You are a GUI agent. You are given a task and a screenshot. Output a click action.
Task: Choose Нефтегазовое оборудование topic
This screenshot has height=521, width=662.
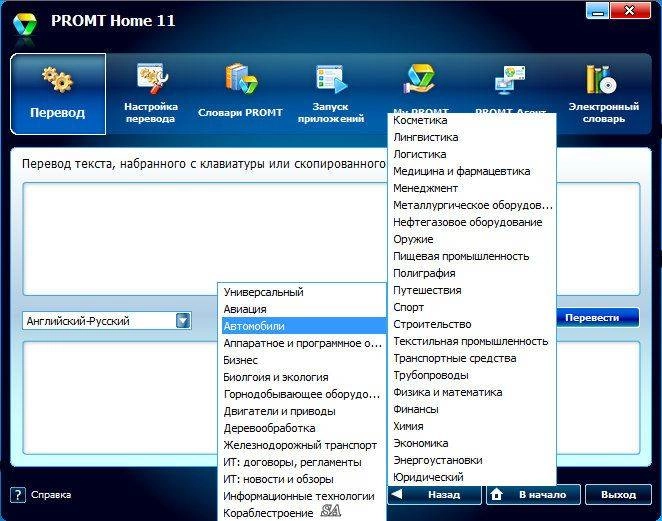tap(472, 222)
